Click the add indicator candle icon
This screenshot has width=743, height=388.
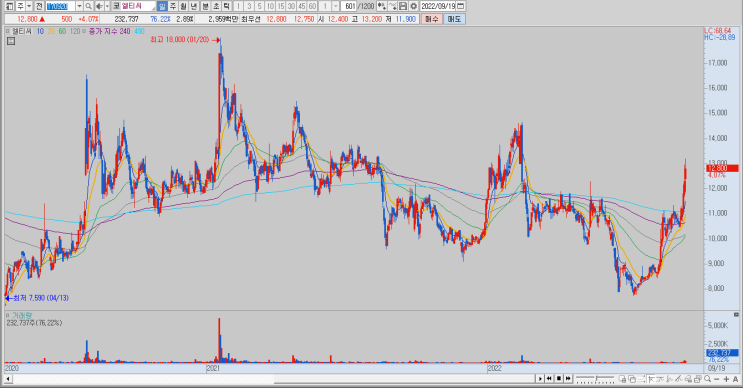pyautogui.click(x=381, y=6)
